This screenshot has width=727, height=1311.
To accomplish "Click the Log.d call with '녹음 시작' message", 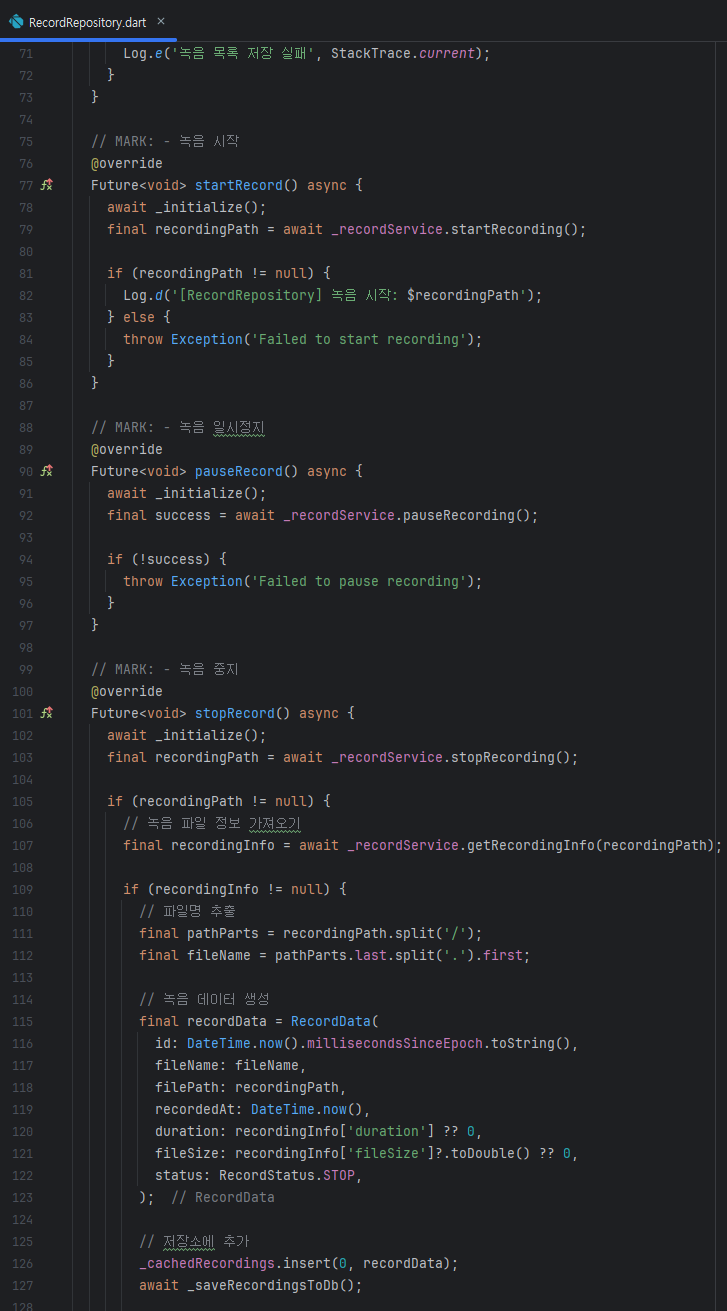I will [333, 295].
